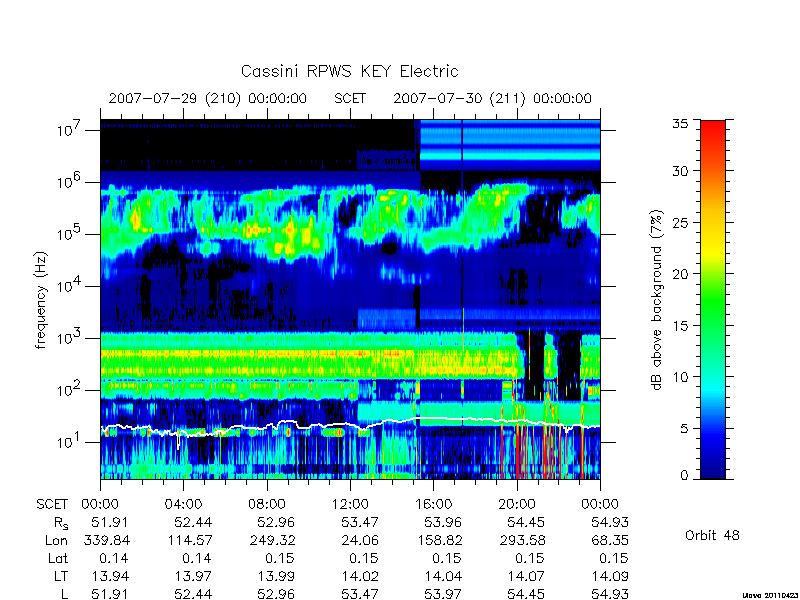Image resolution: width=800 pixels, height=600 pixels.
Task: Click the Rs row label
Action: [x=61, y=523]
